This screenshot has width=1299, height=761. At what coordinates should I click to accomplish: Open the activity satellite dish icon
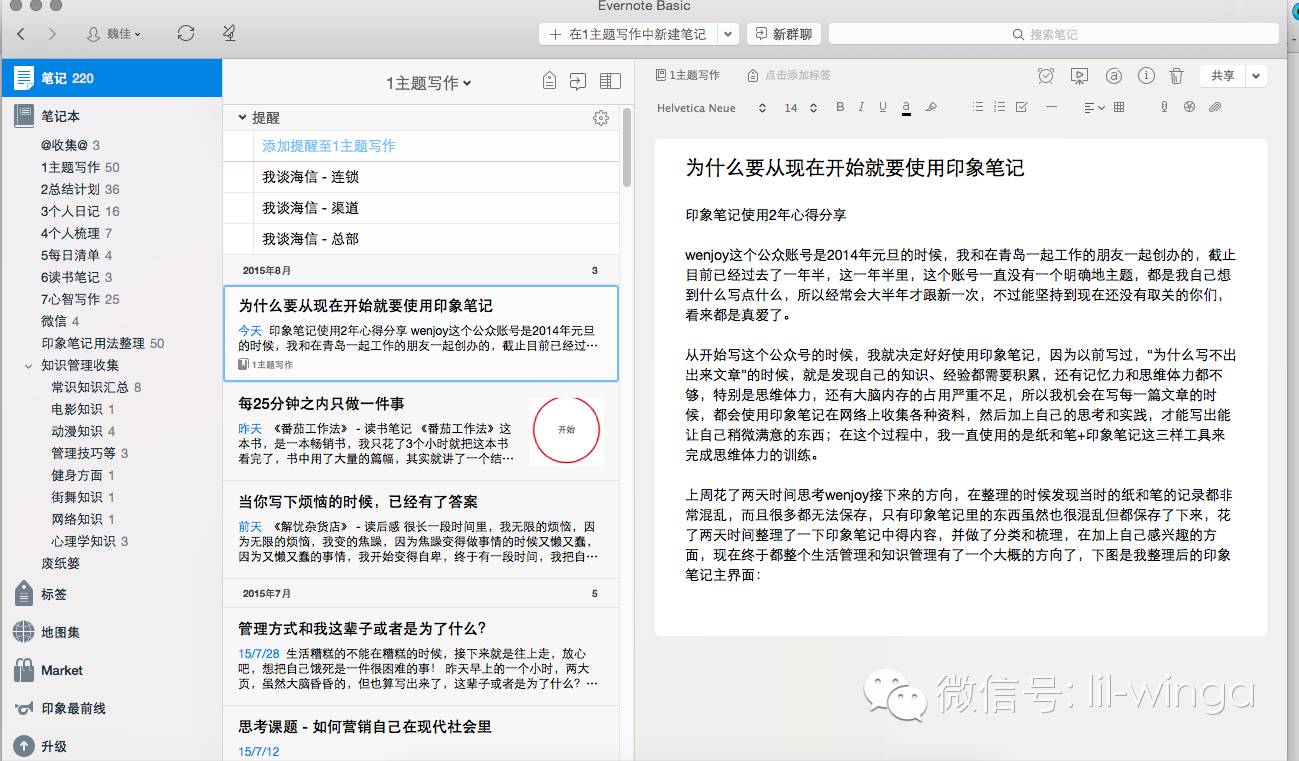229,34
